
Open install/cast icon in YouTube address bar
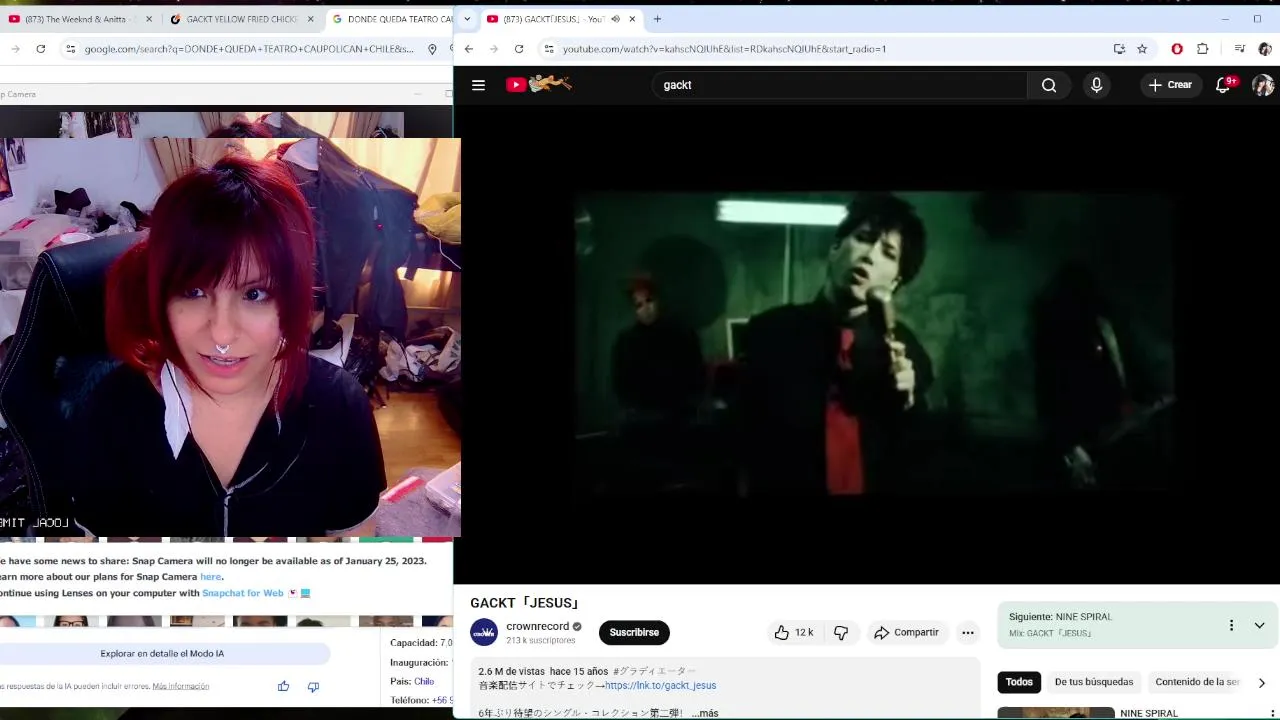pyautogui.click(x=1119, y=49)
